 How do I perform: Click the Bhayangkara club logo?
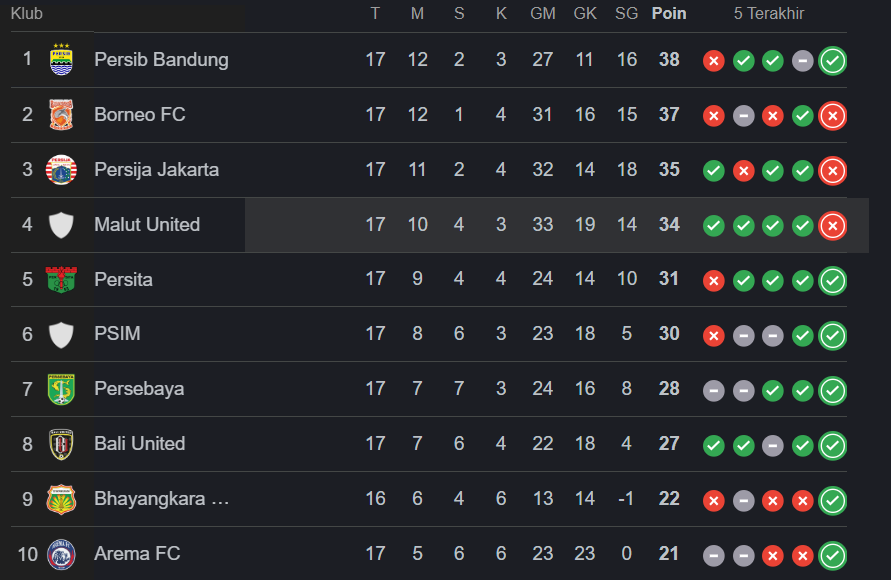pyautogui.click(x=60, y=498)
